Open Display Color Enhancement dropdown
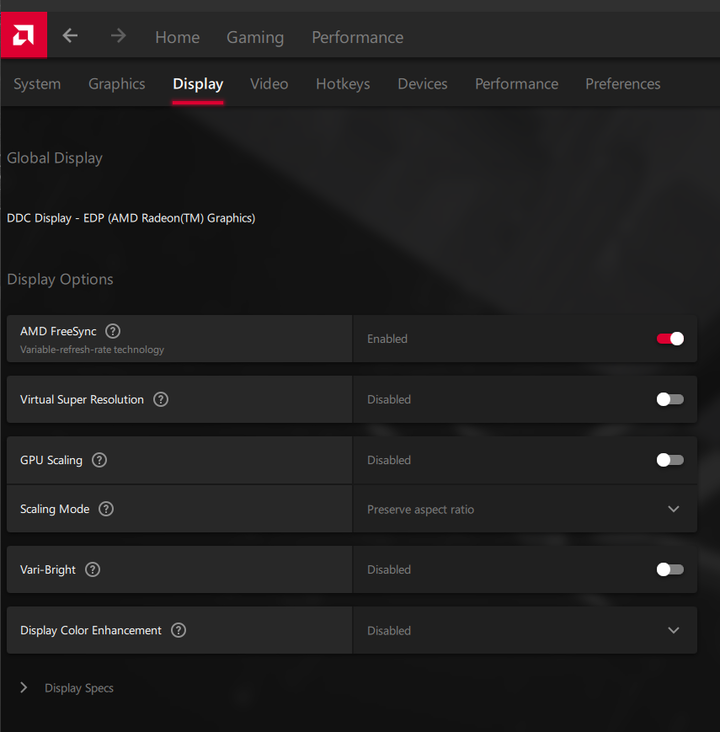 (525, 630)
